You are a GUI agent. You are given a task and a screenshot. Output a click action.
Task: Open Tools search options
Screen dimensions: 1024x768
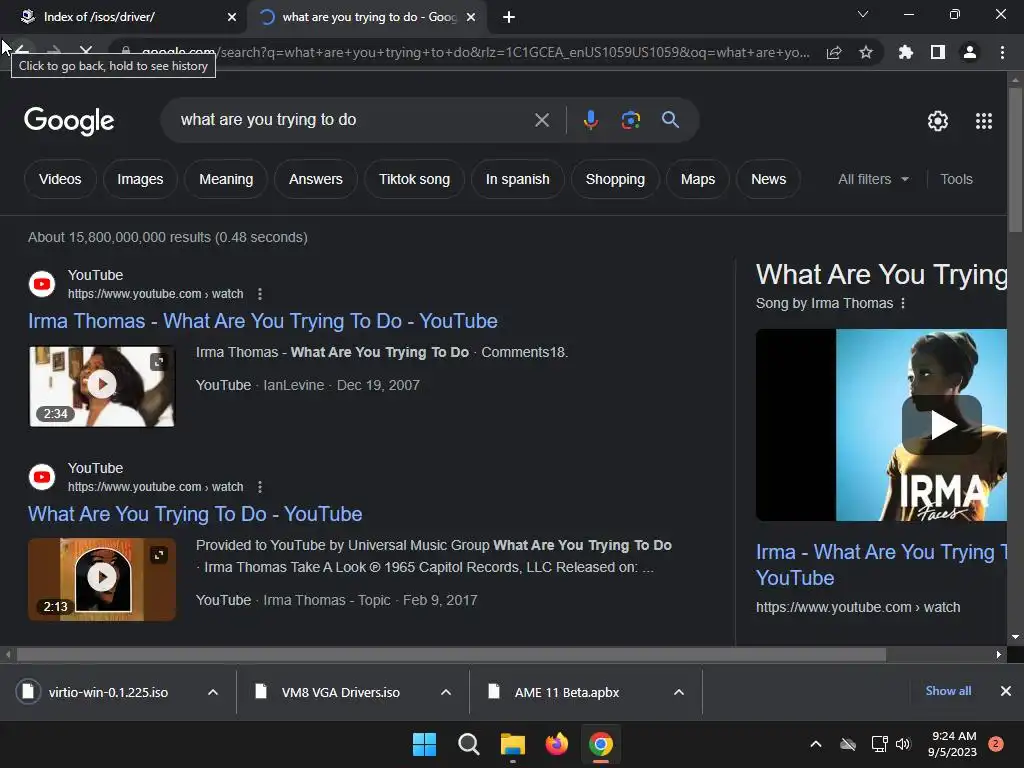click(x=956, y=179)
